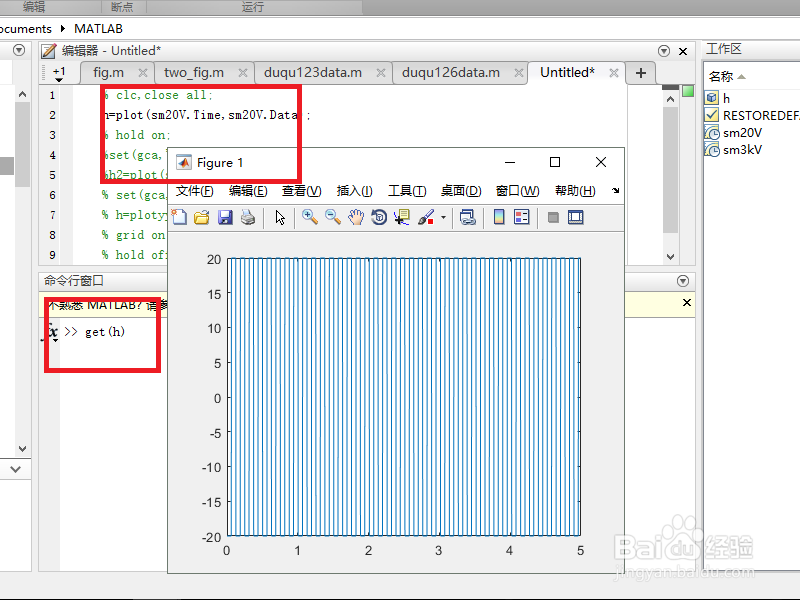Maximize the Figure 1 window

click(555, 162)
